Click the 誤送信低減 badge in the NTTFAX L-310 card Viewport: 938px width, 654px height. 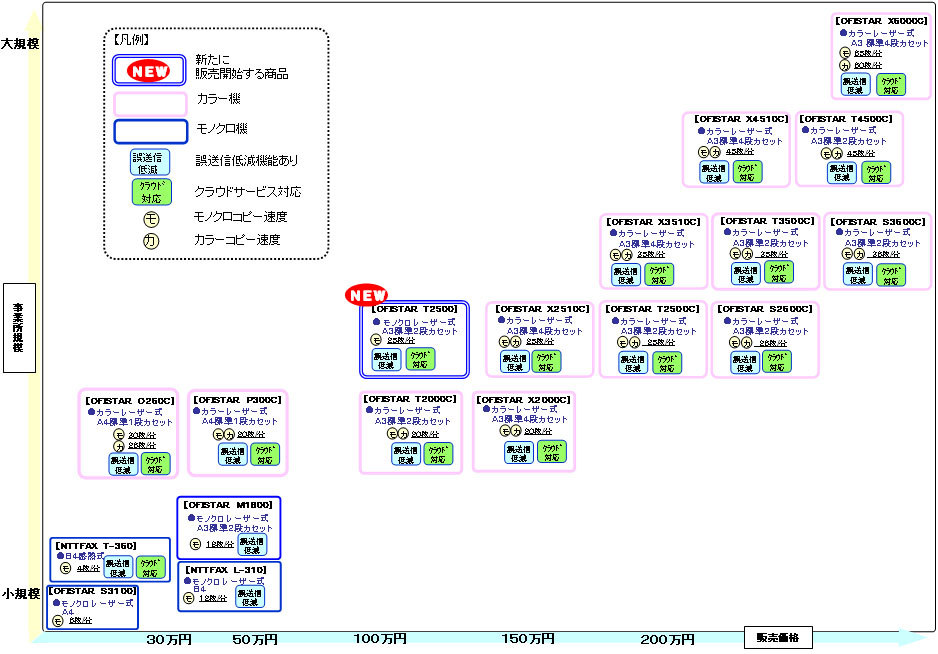(x=250, y=597)
